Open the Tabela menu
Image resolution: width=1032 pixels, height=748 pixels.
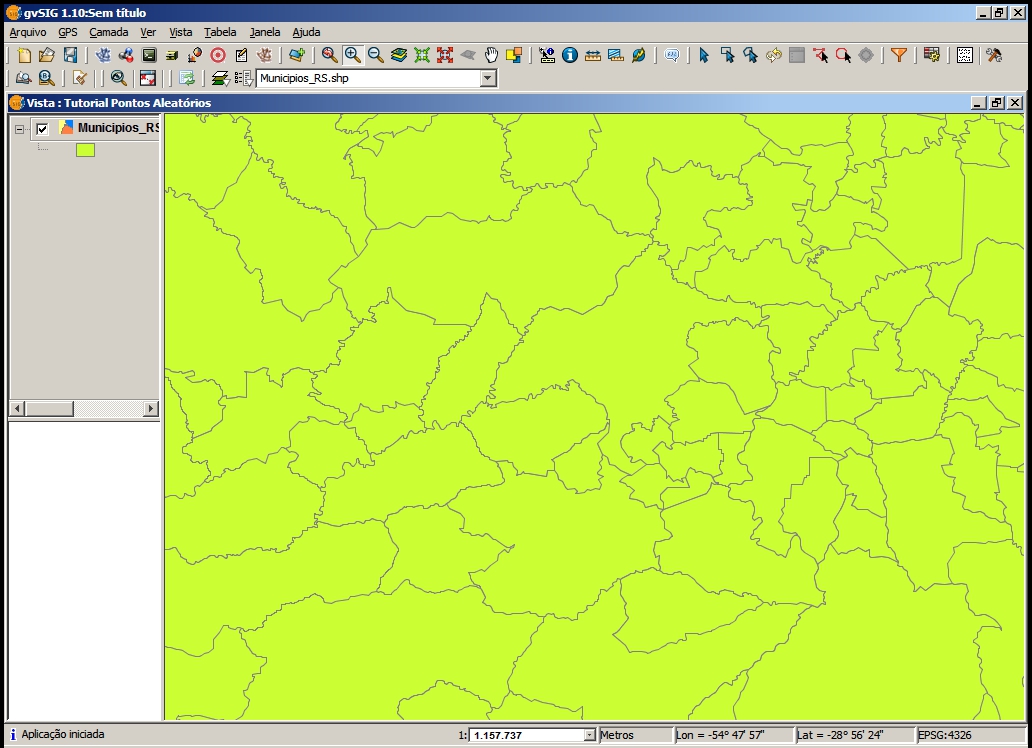(220, 32)
